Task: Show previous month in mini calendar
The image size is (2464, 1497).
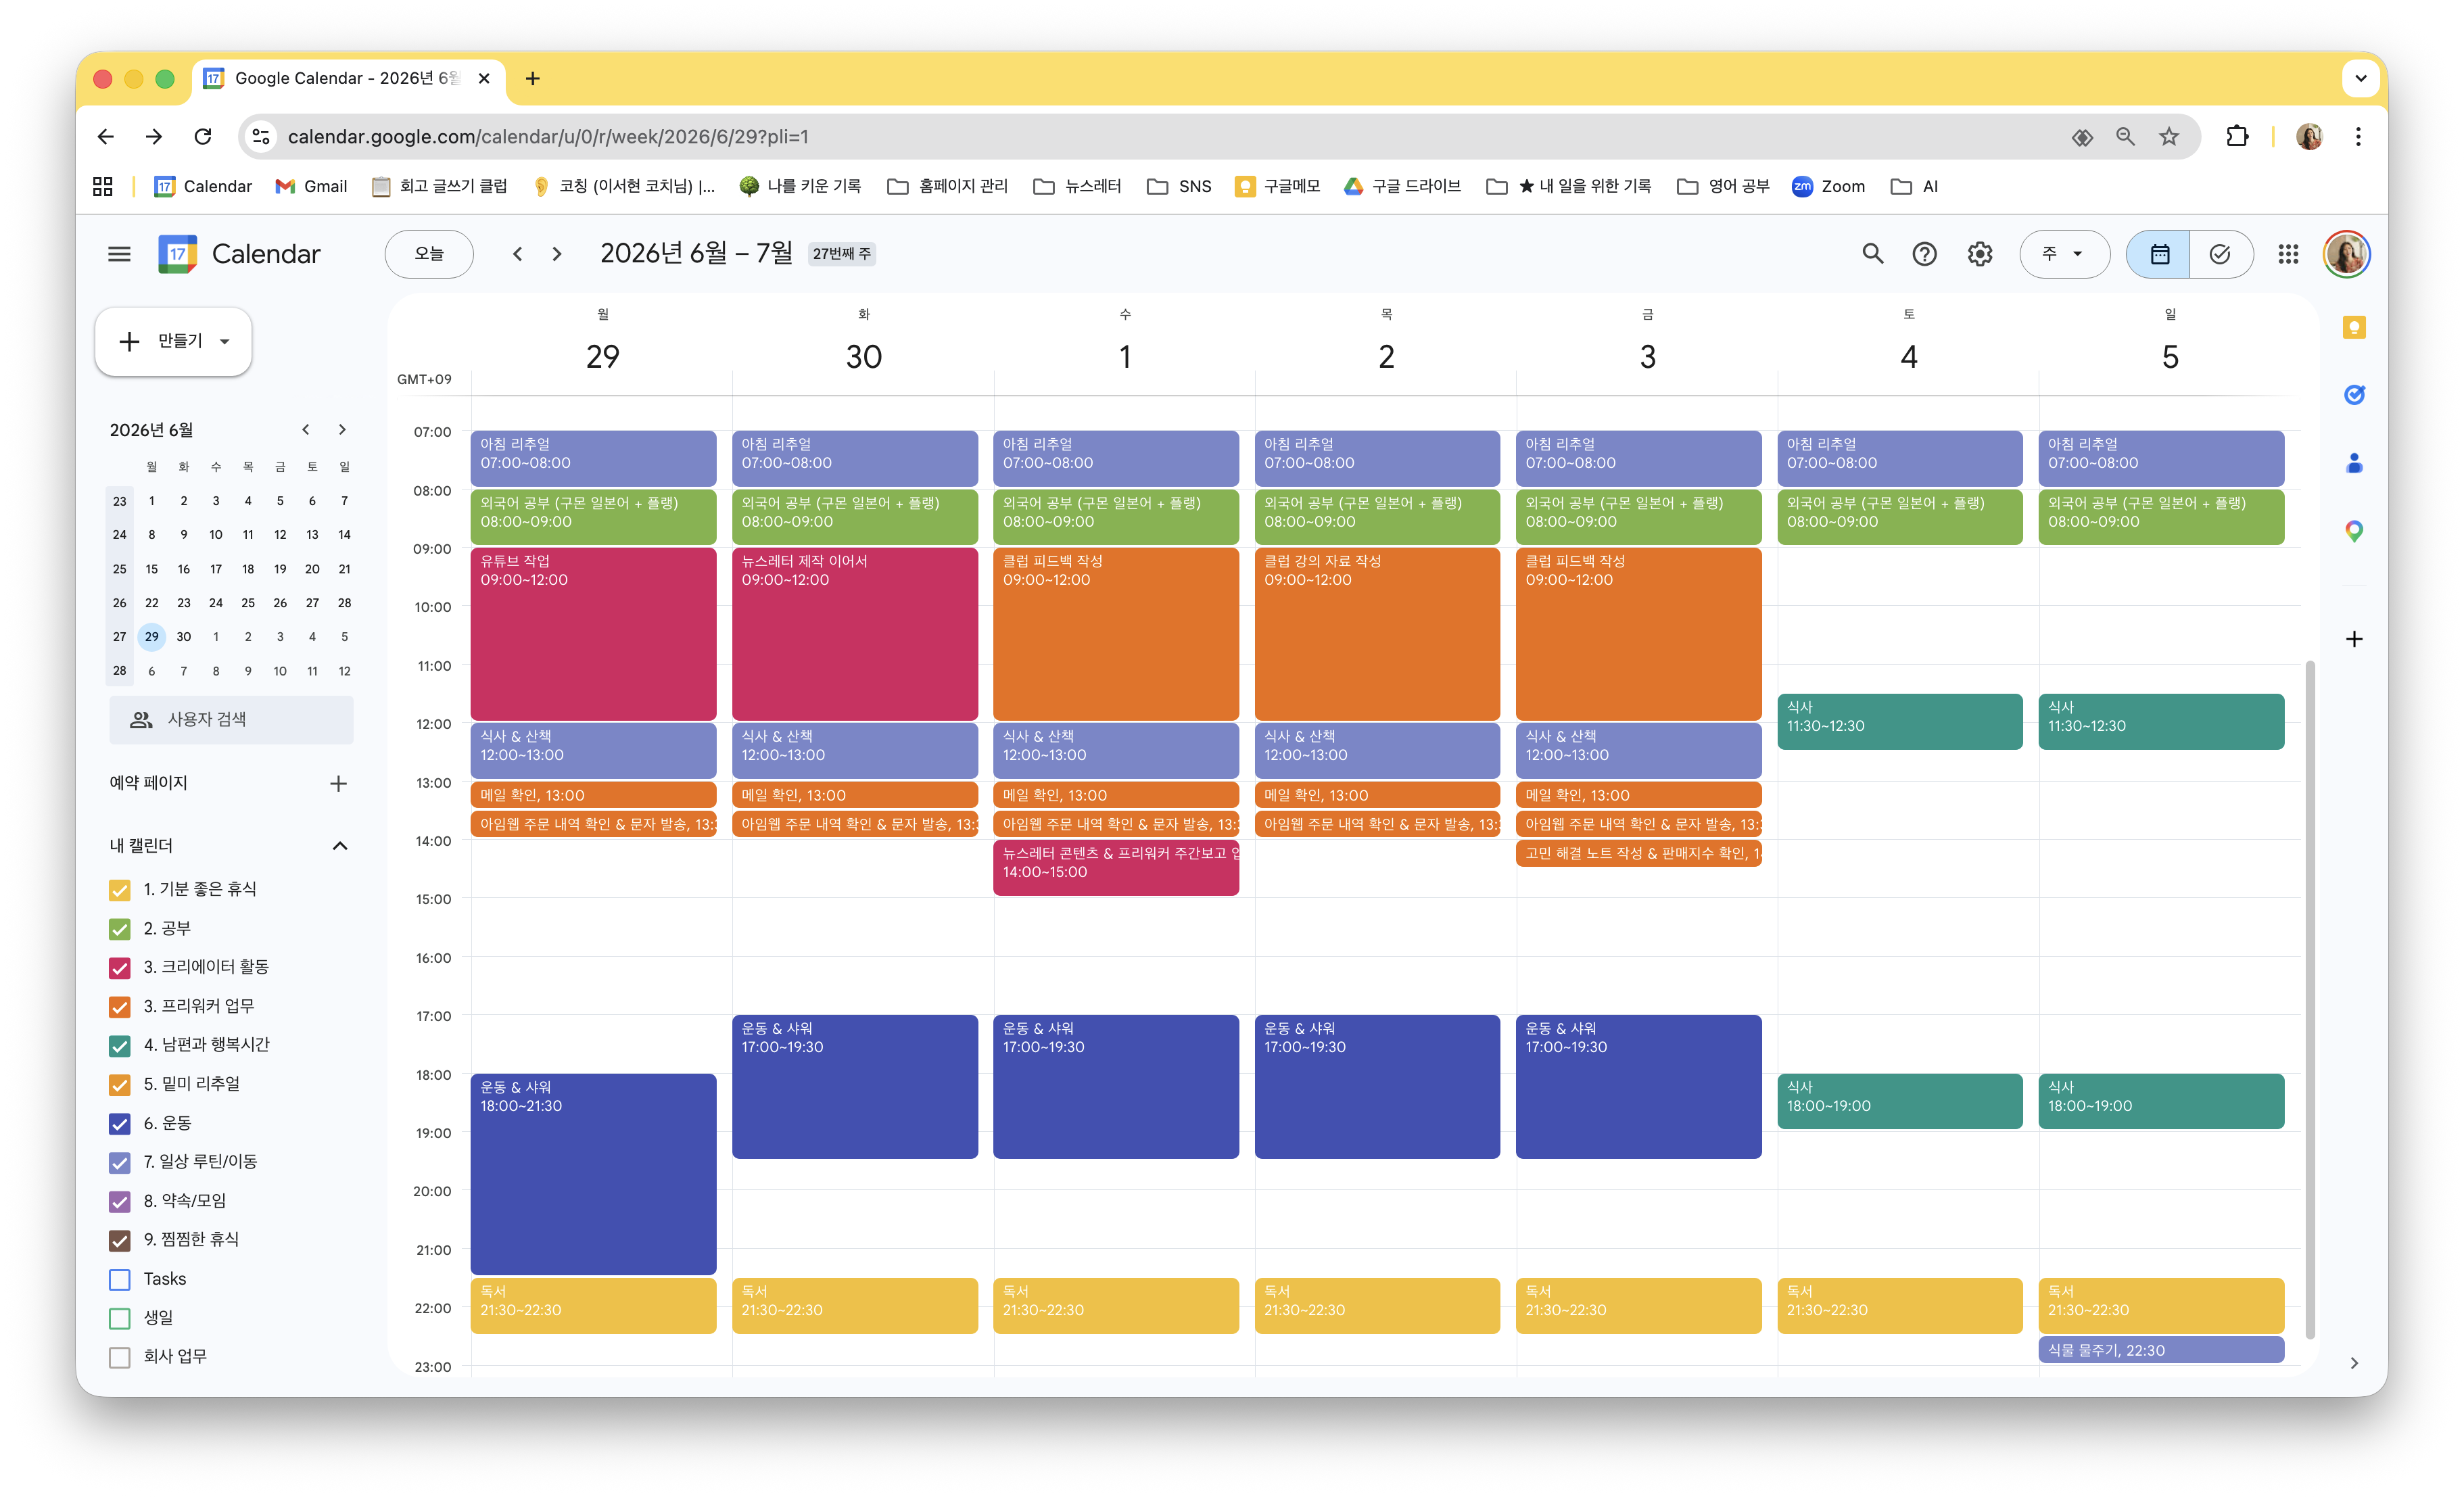Action: [306, 430]
